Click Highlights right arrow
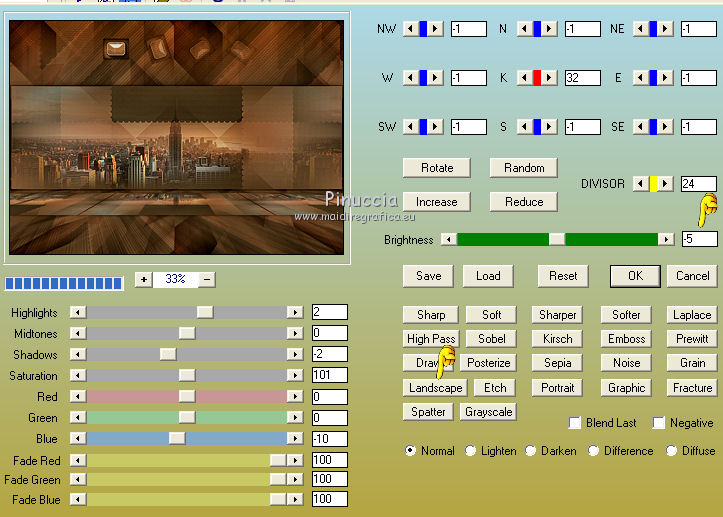 [295, 312]
